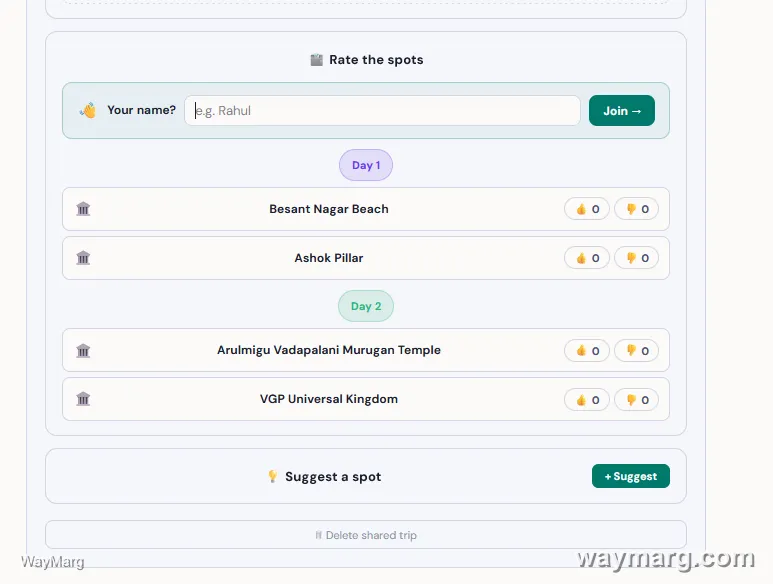The height and width of the screenshot is (584, 773).
Task: Click the Your name? label
Action: (x=141, y=110)
